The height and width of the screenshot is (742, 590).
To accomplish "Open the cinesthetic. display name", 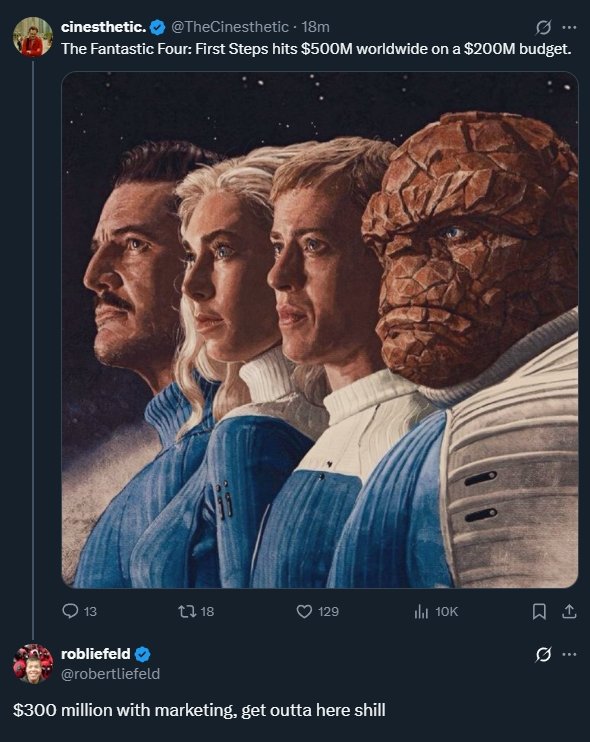I will coord(104,27).
